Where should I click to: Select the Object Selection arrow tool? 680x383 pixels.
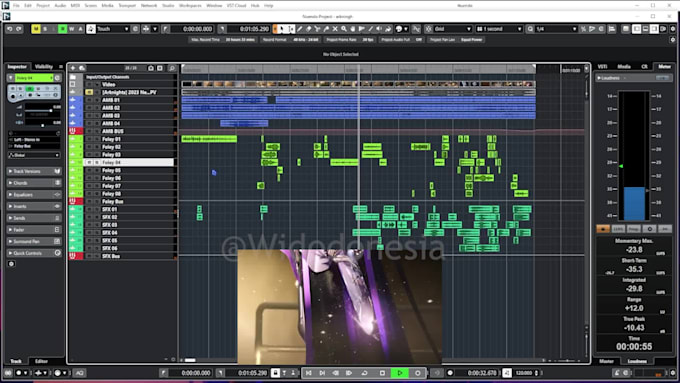pyautogui.click(x=282, y=29)
